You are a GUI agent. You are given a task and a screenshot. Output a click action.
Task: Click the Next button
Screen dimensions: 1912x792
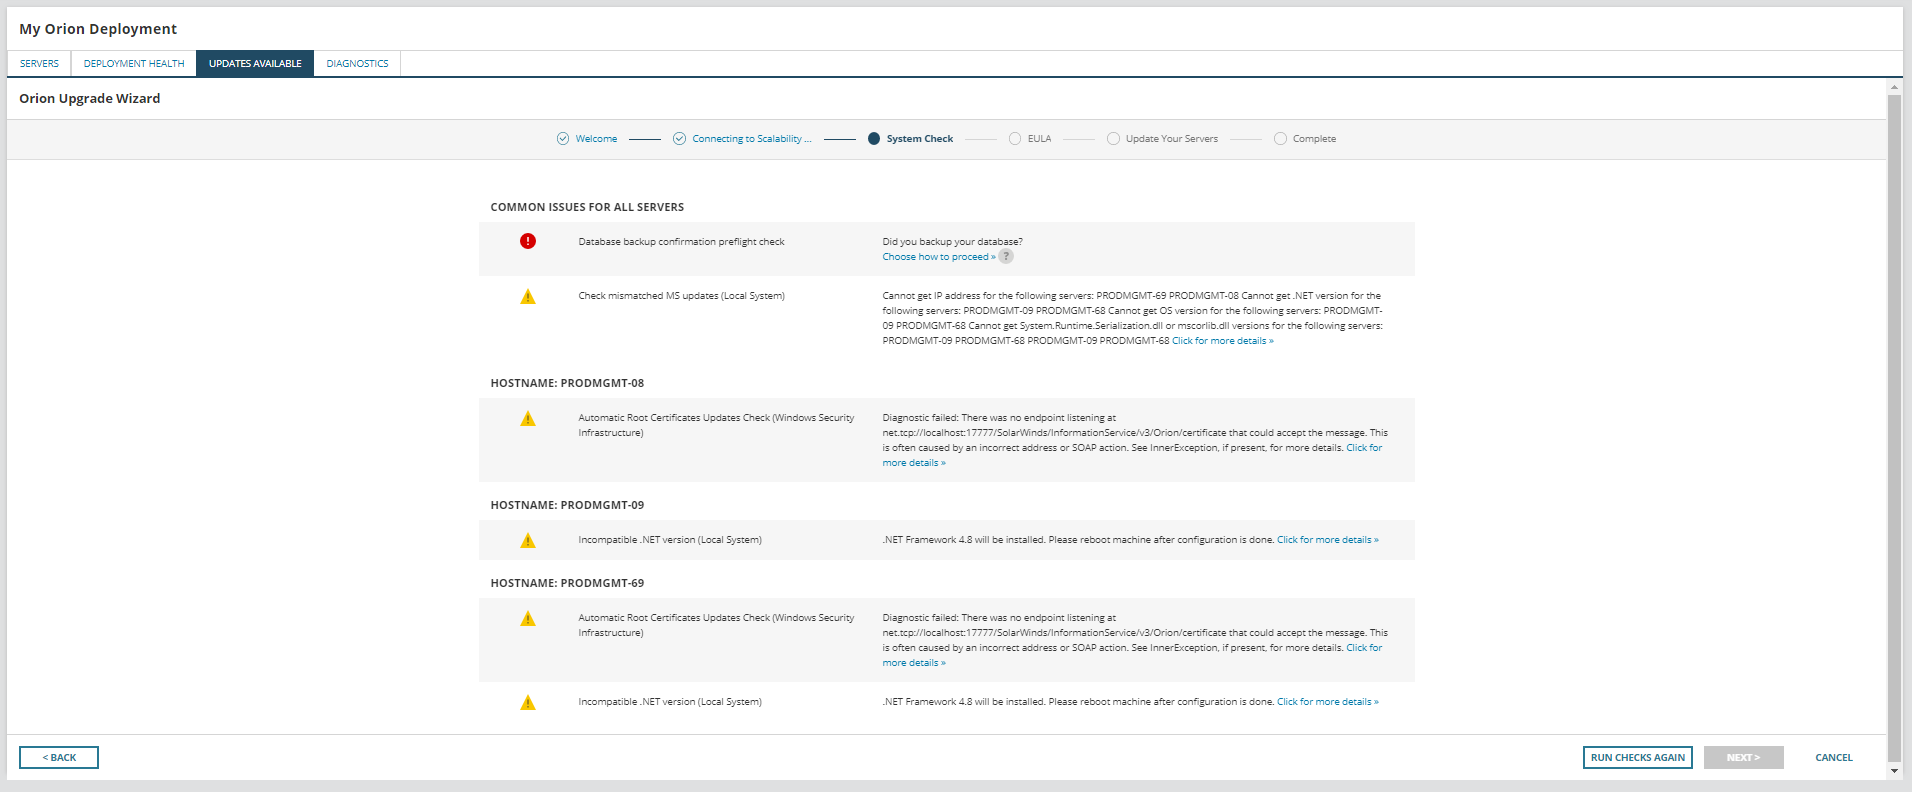(x=1743, y=757)
